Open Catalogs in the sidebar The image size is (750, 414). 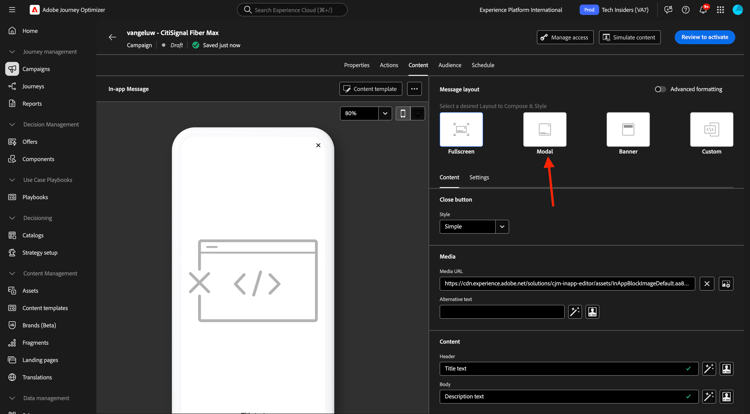33,235
